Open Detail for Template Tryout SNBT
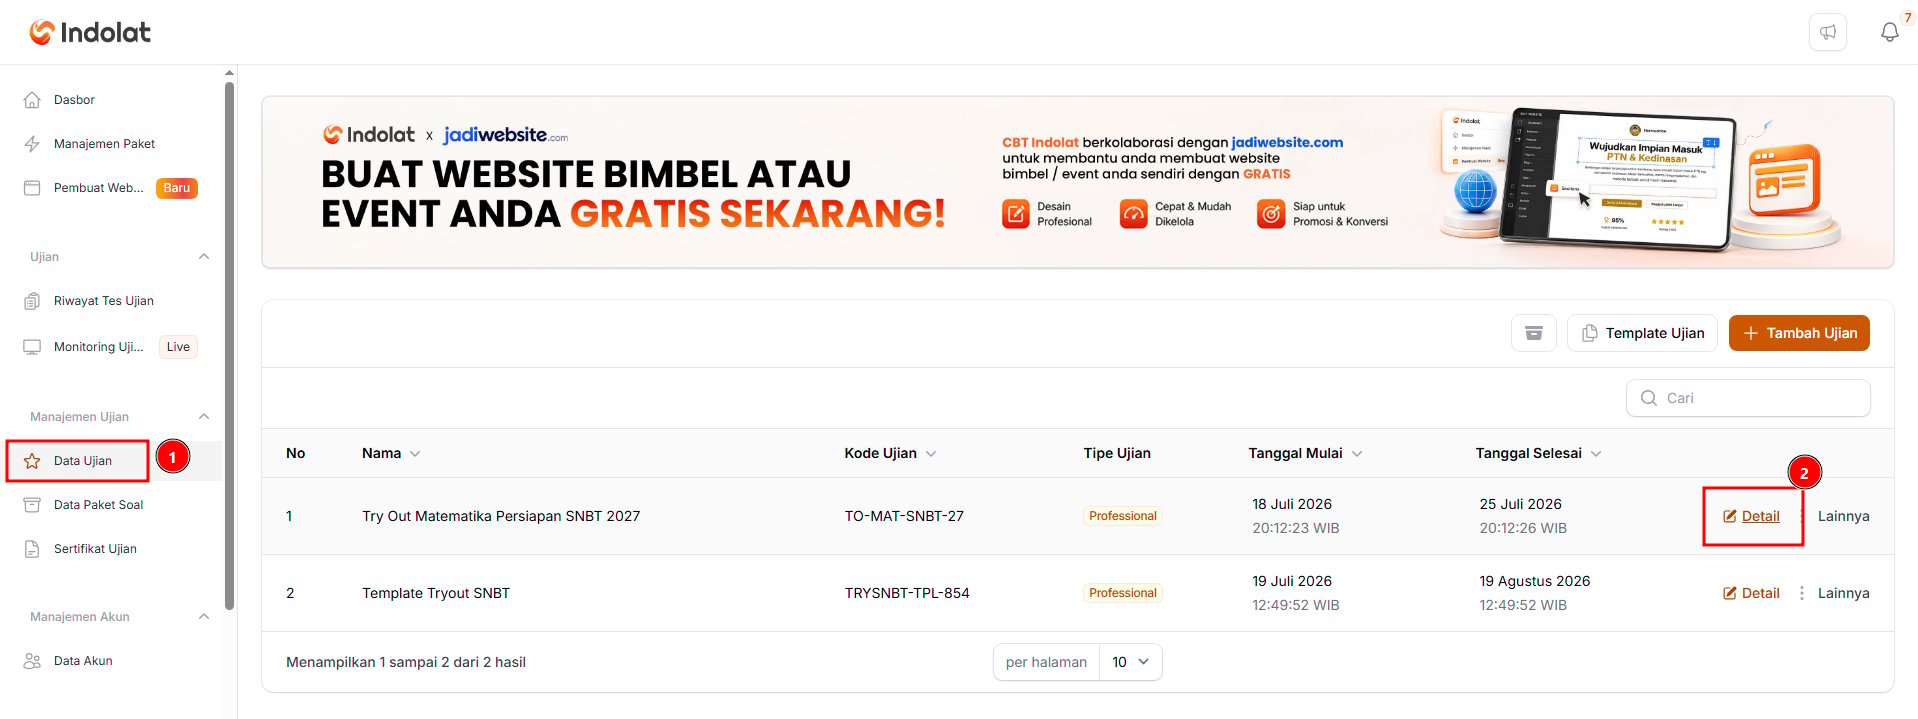 pos(1751,593)
